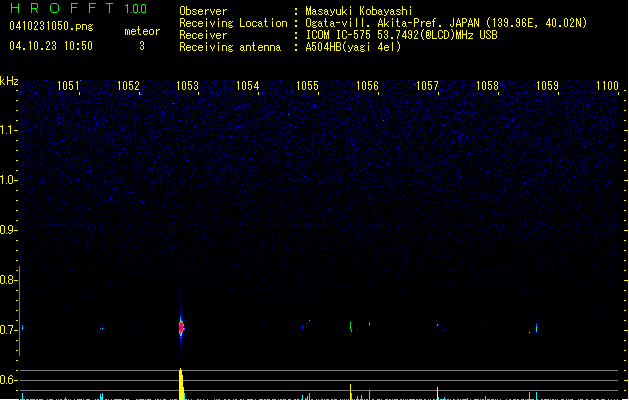Click the bright red meteor echo near 1053
Image resolution: width=629 pixels, height=400 pixels.
pyautogui.click(x=181, y=327)
